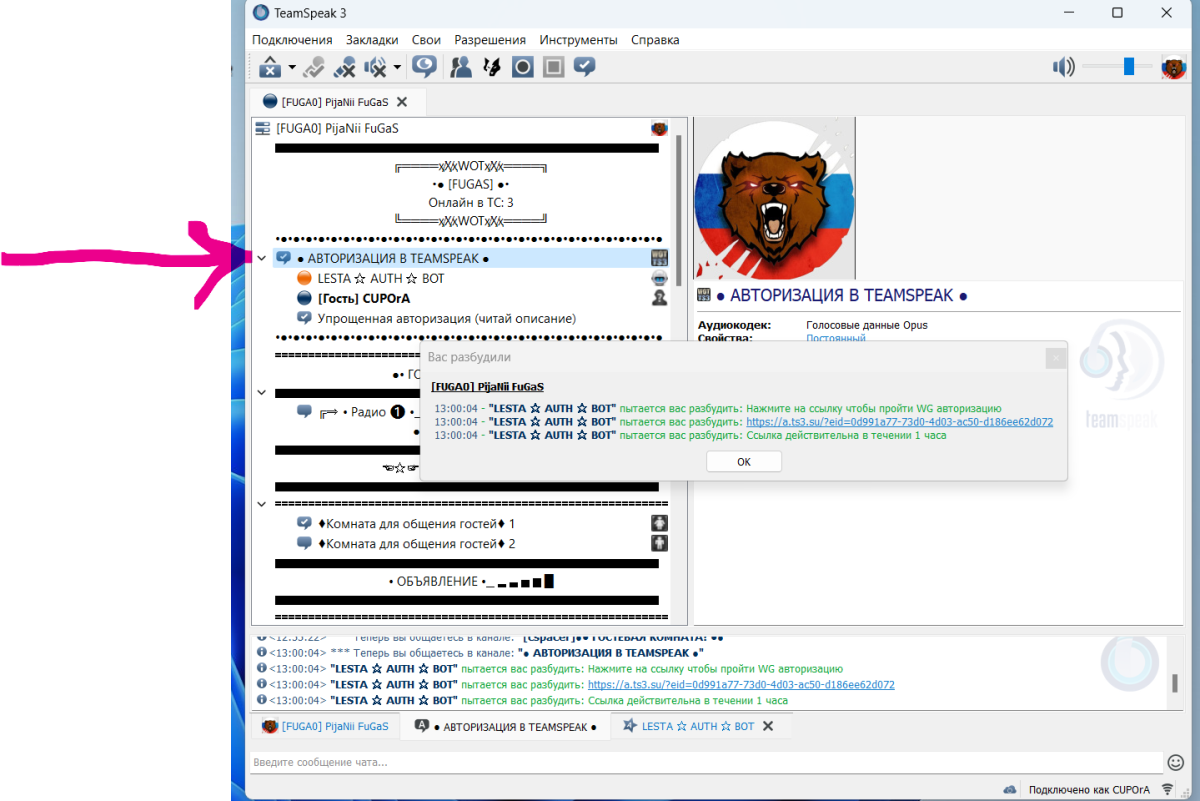The width and height of the screenshot is (1200, 801).
Task: Click the ОБЪЯВЛЕНИЕ spacer row
Action: point(471,581)
